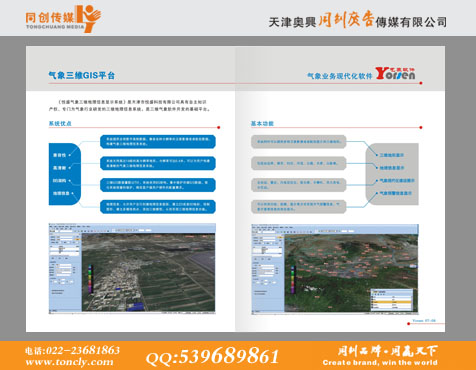The width and height of the screenshot is (476, 370).
Task: Click the 地理信息显示 item in the gray panel
Action: [392, 168]
